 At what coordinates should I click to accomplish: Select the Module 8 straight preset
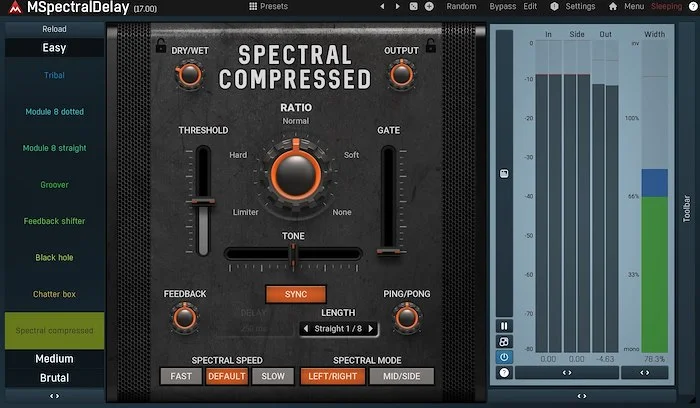(54, 148)
